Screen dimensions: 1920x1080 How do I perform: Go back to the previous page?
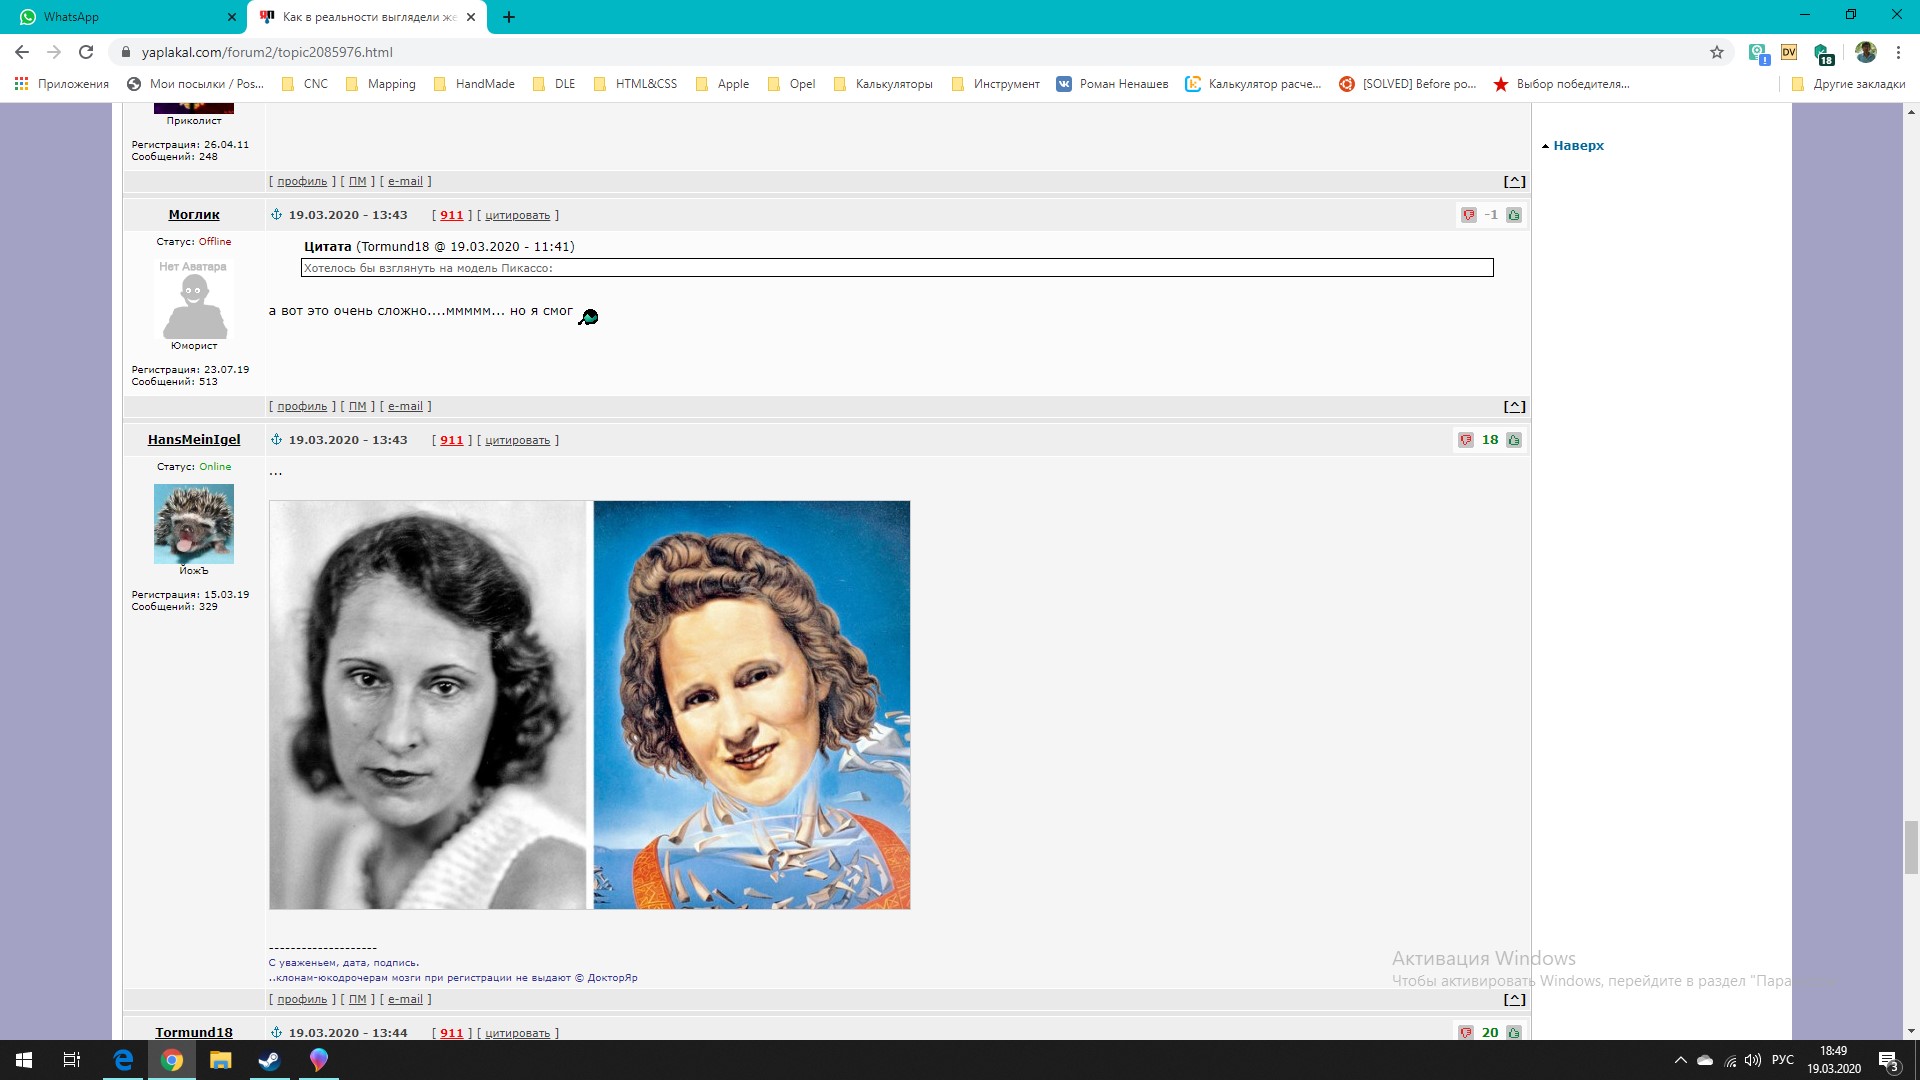[x=22, y=52]
